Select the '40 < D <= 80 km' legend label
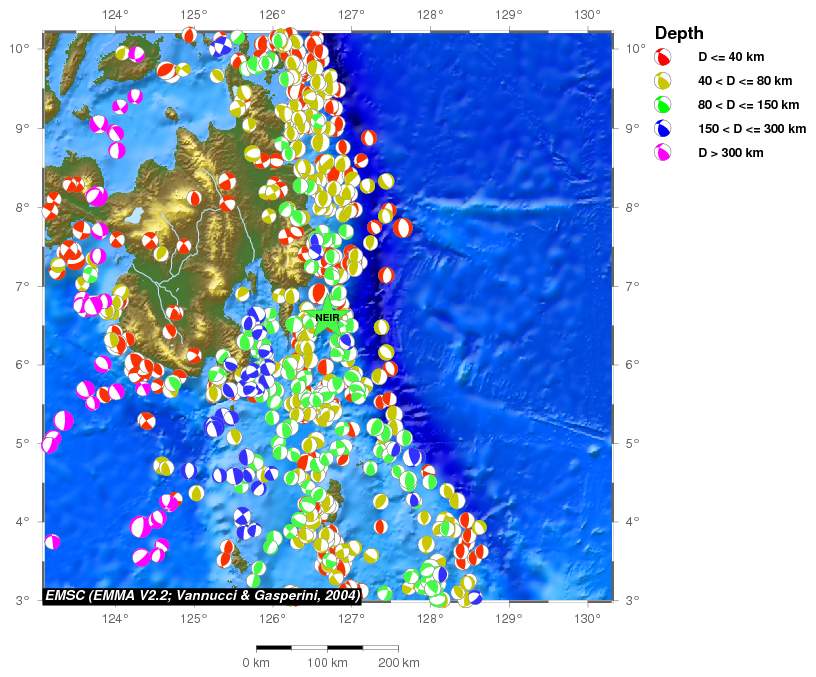This screenshot has width=816, height=677. coord(744,81)
